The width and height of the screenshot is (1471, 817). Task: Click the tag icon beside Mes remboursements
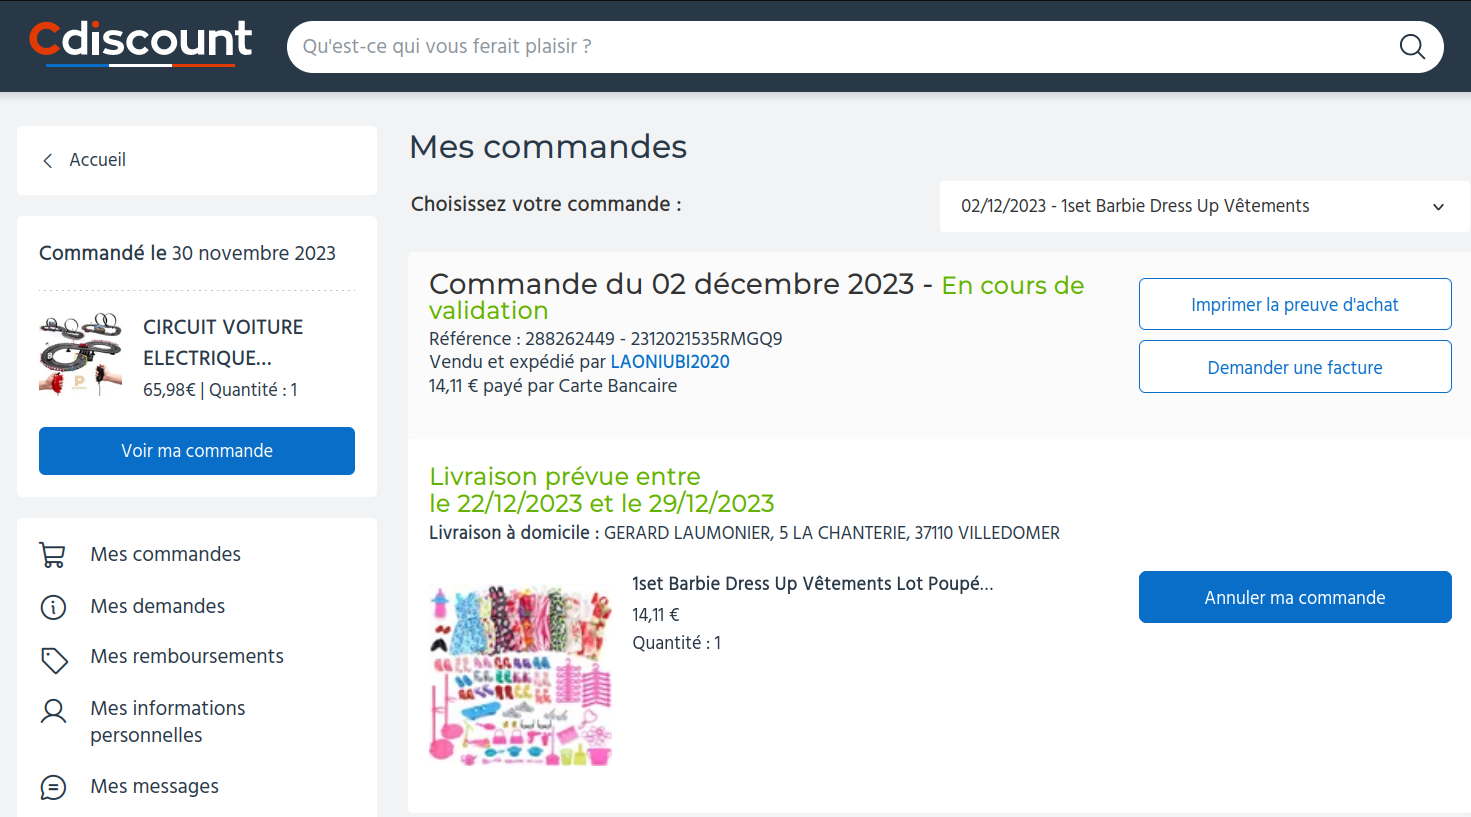click(x=53, y=659)
